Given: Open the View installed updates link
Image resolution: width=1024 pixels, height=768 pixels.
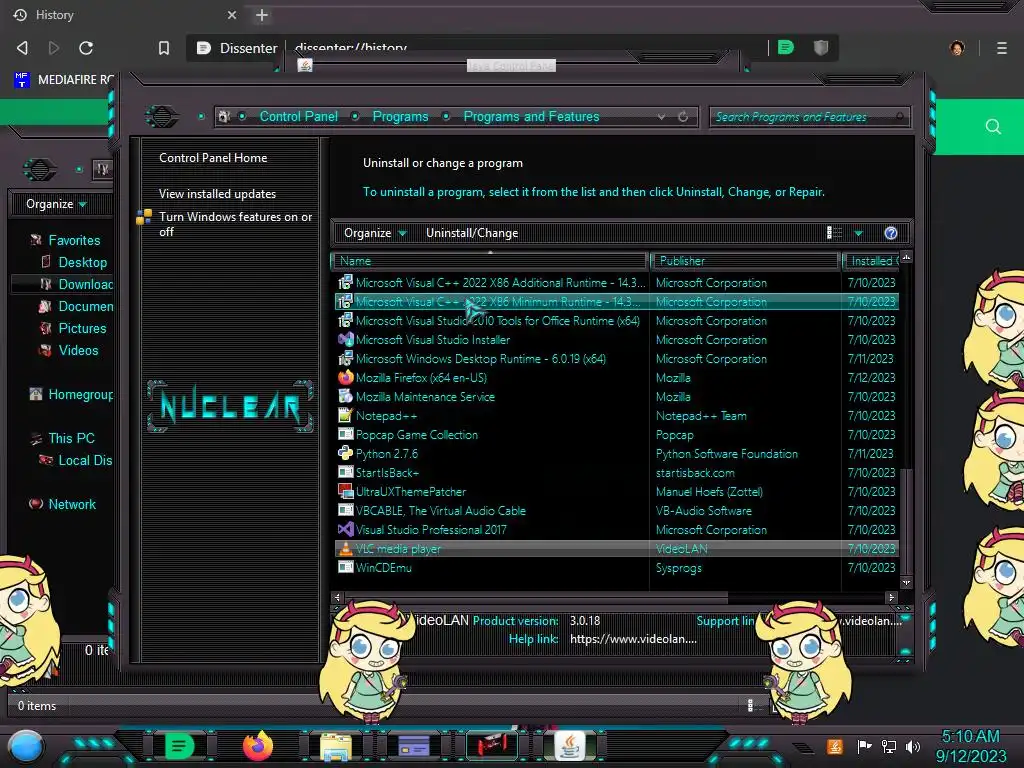Looking at the screenshot, I should tap(217, 193).
